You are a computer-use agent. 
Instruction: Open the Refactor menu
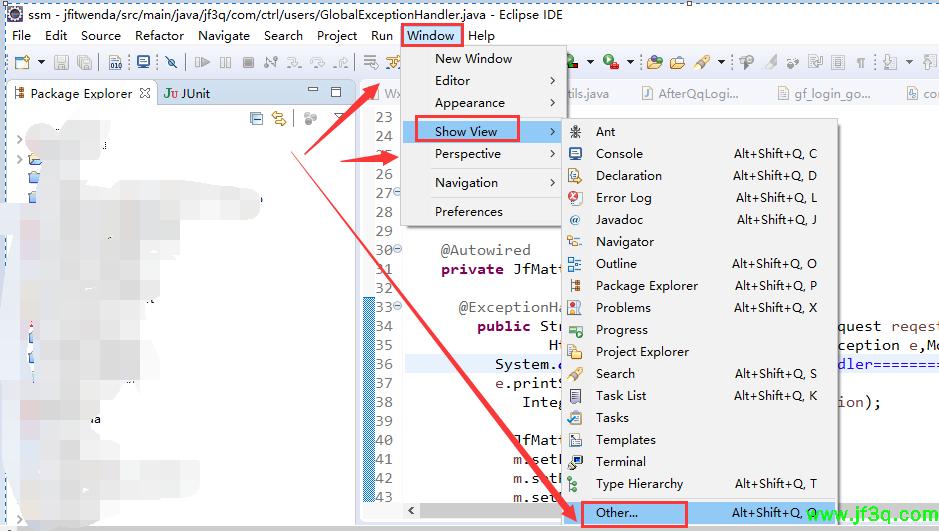tap(159, 35)
